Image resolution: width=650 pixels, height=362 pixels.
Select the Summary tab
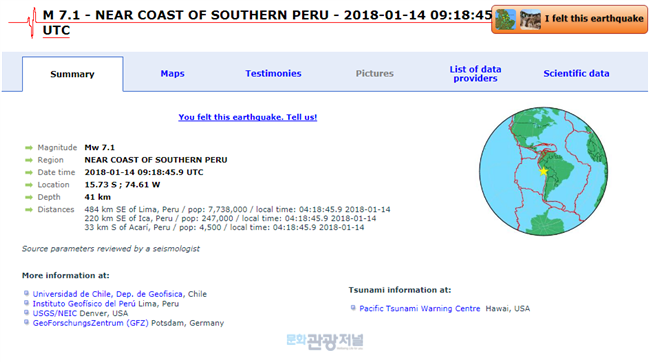click(x=73, y=74)
